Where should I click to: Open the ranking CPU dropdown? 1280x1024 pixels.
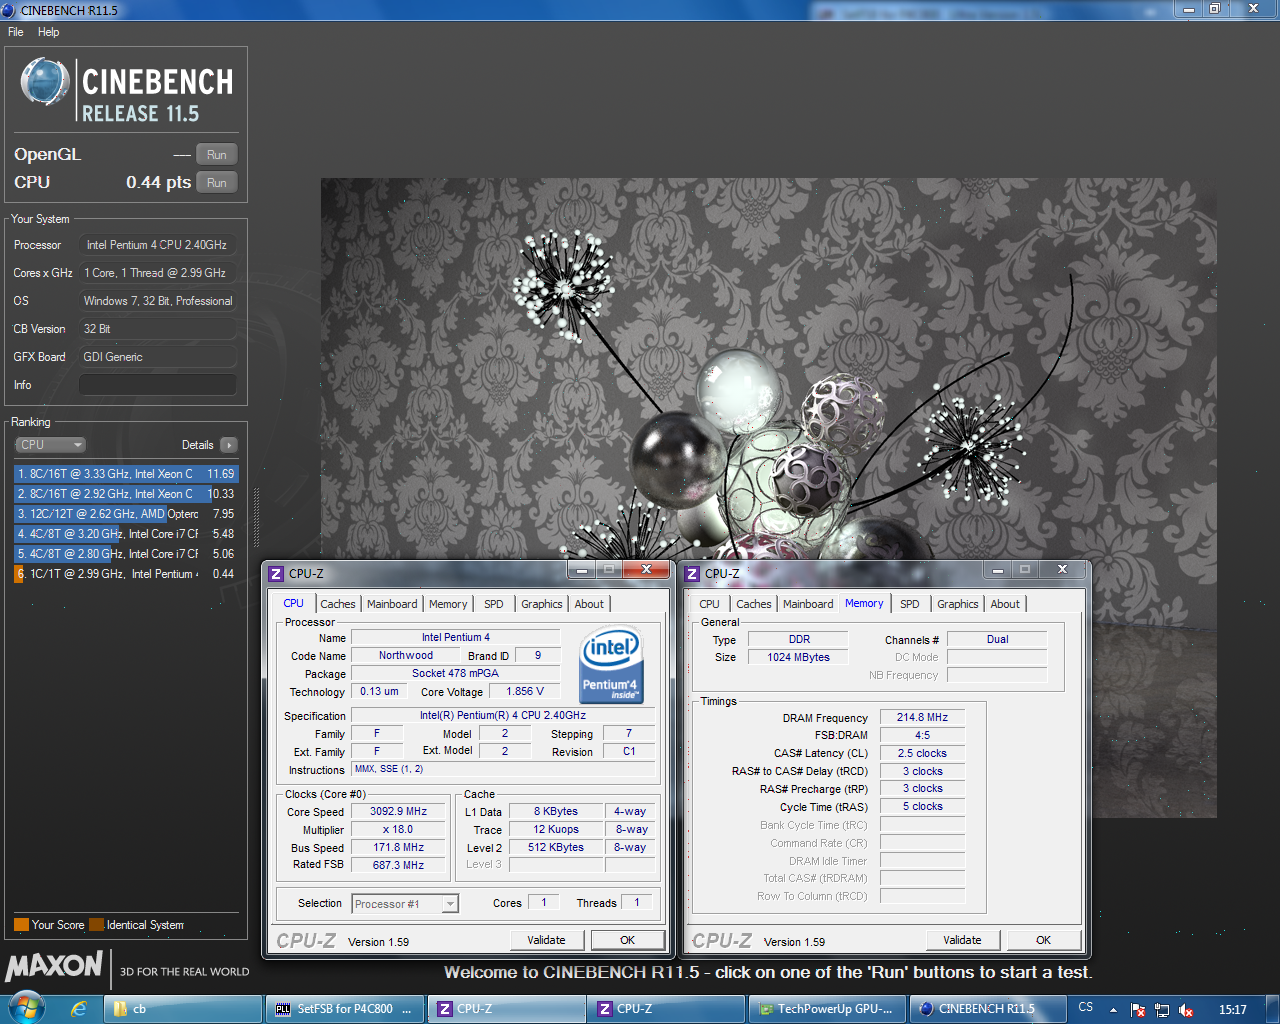50,445
